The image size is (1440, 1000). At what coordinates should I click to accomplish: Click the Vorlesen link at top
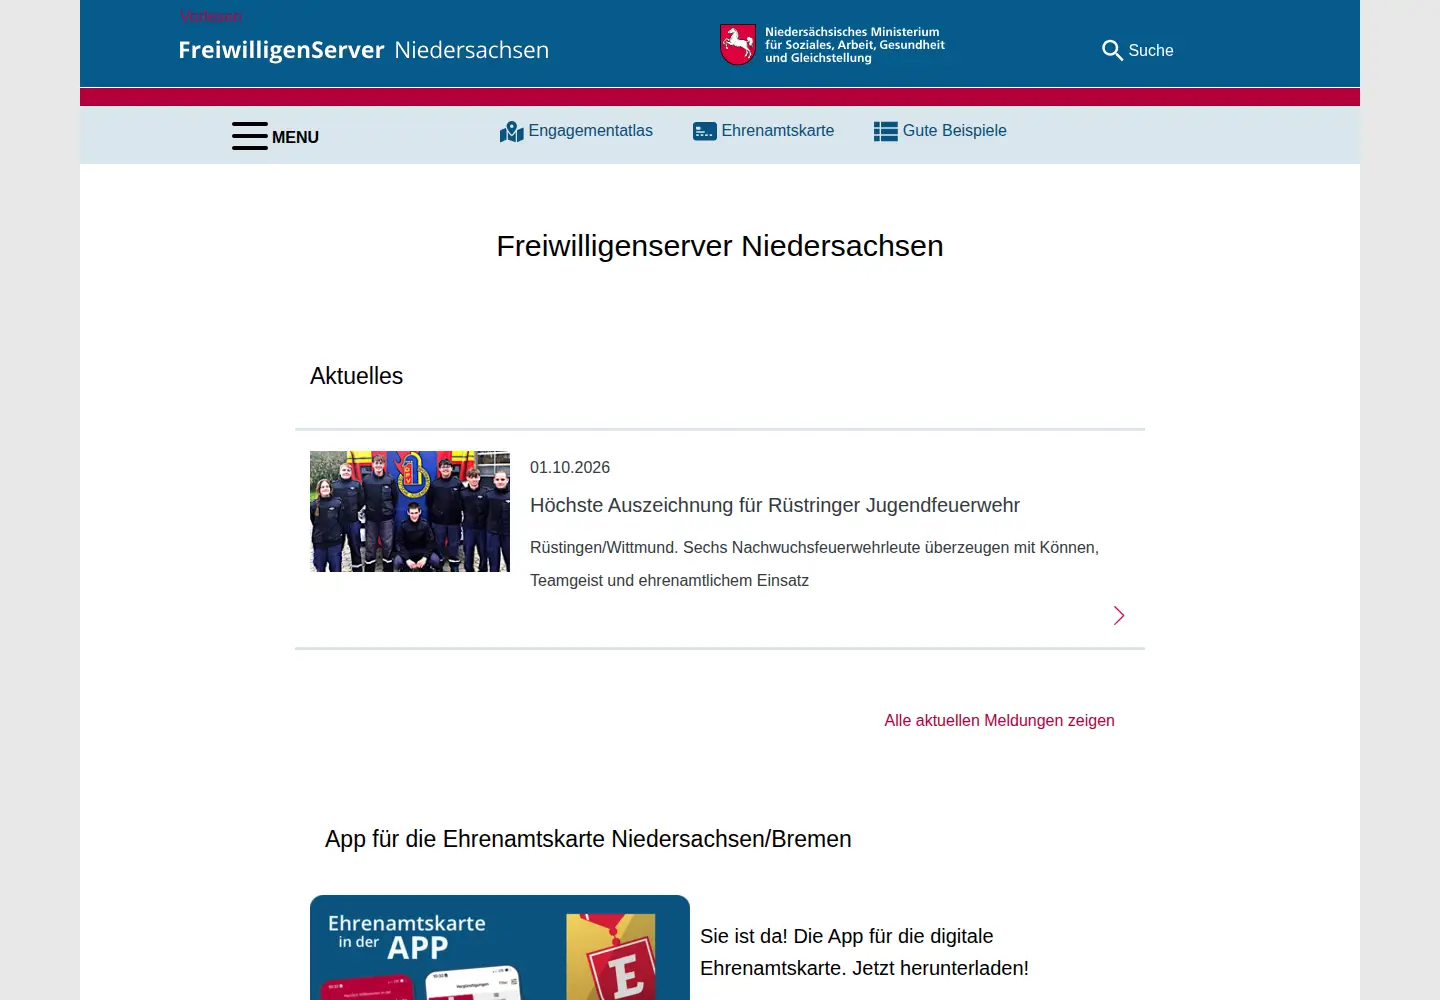pyautogui.click(x=211, y=16)
